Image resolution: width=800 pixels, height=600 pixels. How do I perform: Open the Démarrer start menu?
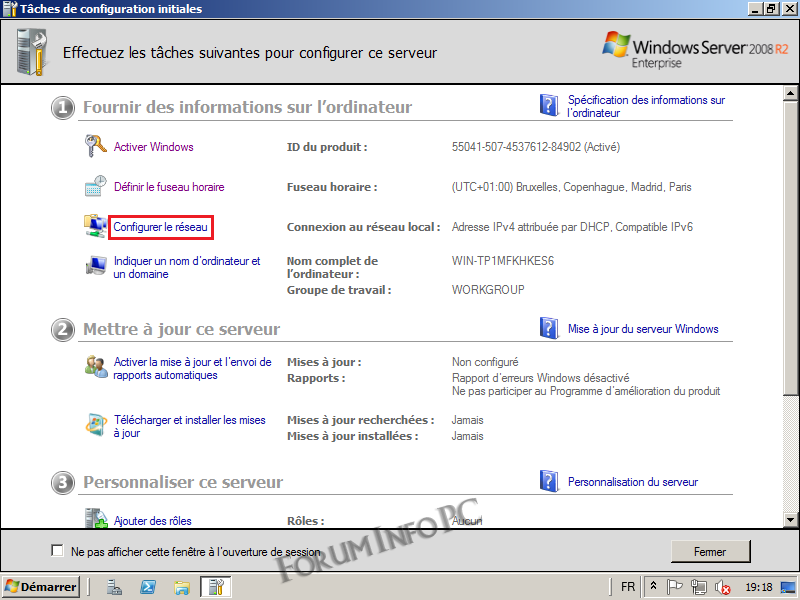(x=40, y=587)
